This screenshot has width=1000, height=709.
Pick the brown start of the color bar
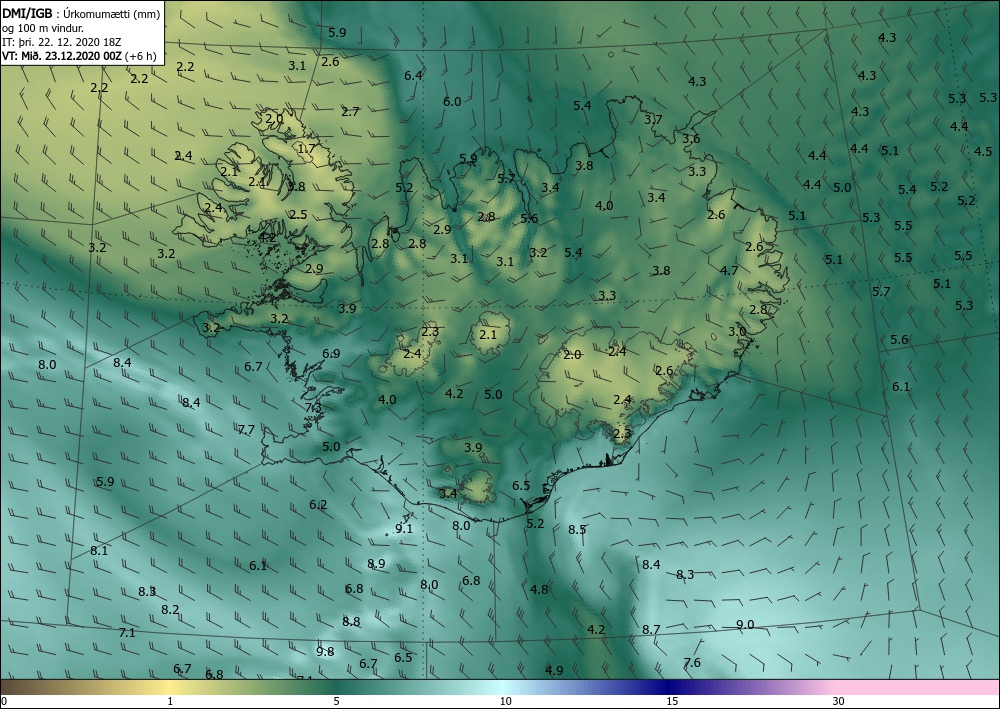pyautogui.click(x=19, y=687)
